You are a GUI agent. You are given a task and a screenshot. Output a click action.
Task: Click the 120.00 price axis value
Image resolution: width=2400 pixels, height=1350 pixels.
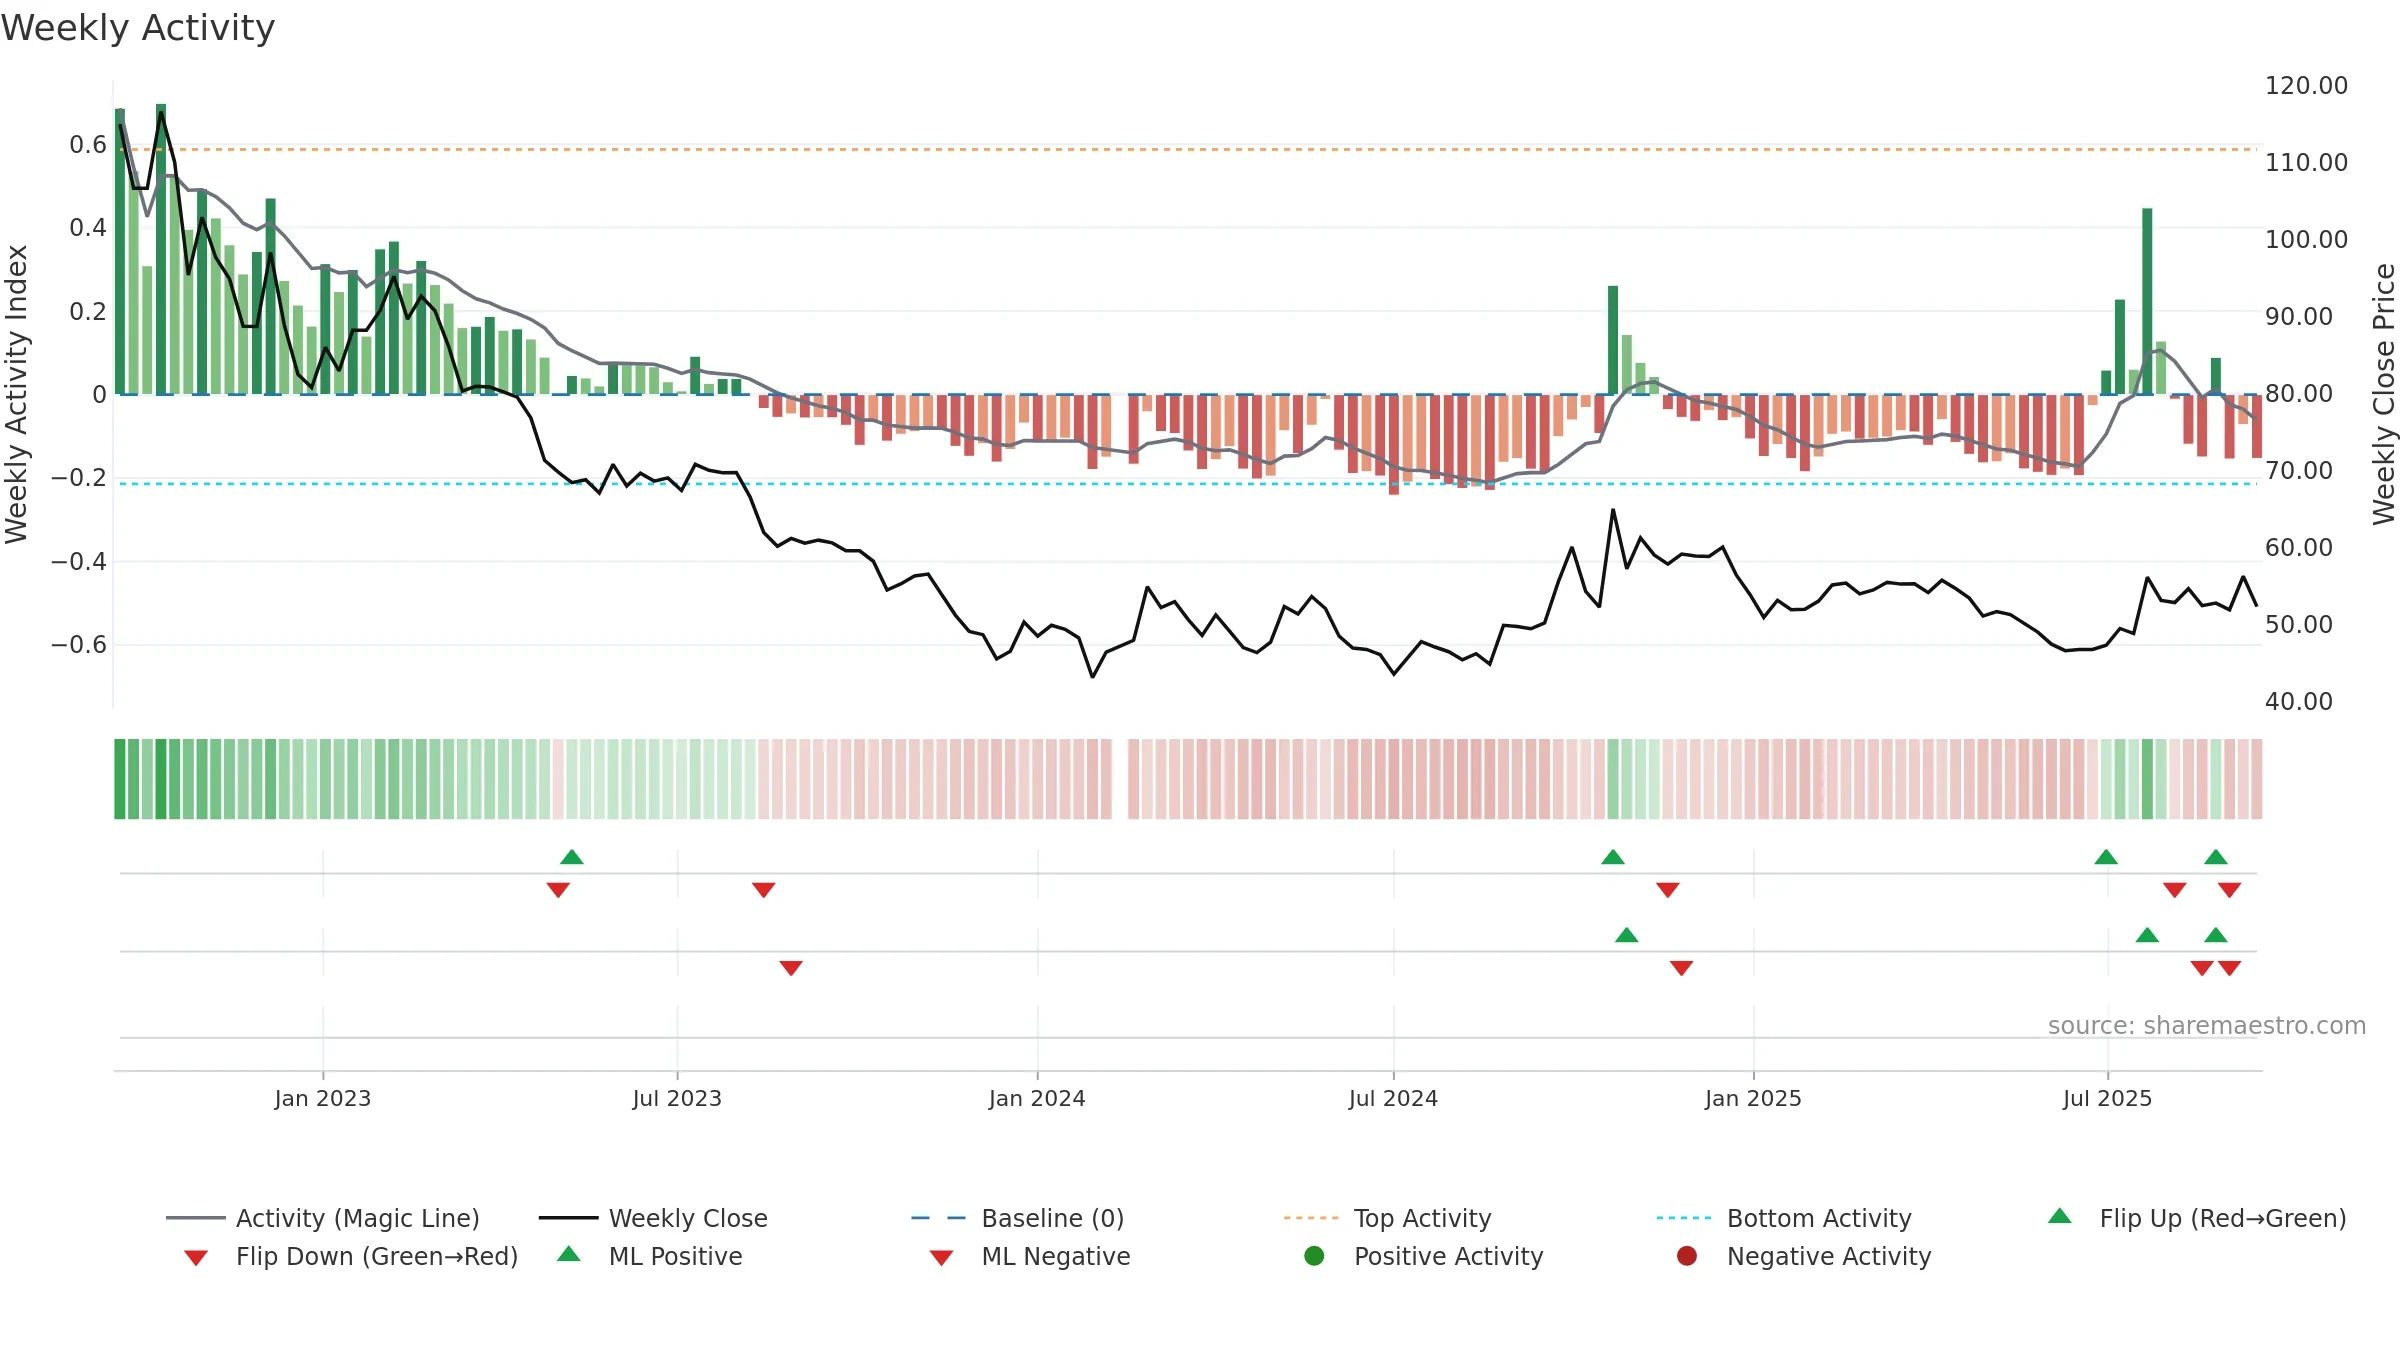[2306, 85]
